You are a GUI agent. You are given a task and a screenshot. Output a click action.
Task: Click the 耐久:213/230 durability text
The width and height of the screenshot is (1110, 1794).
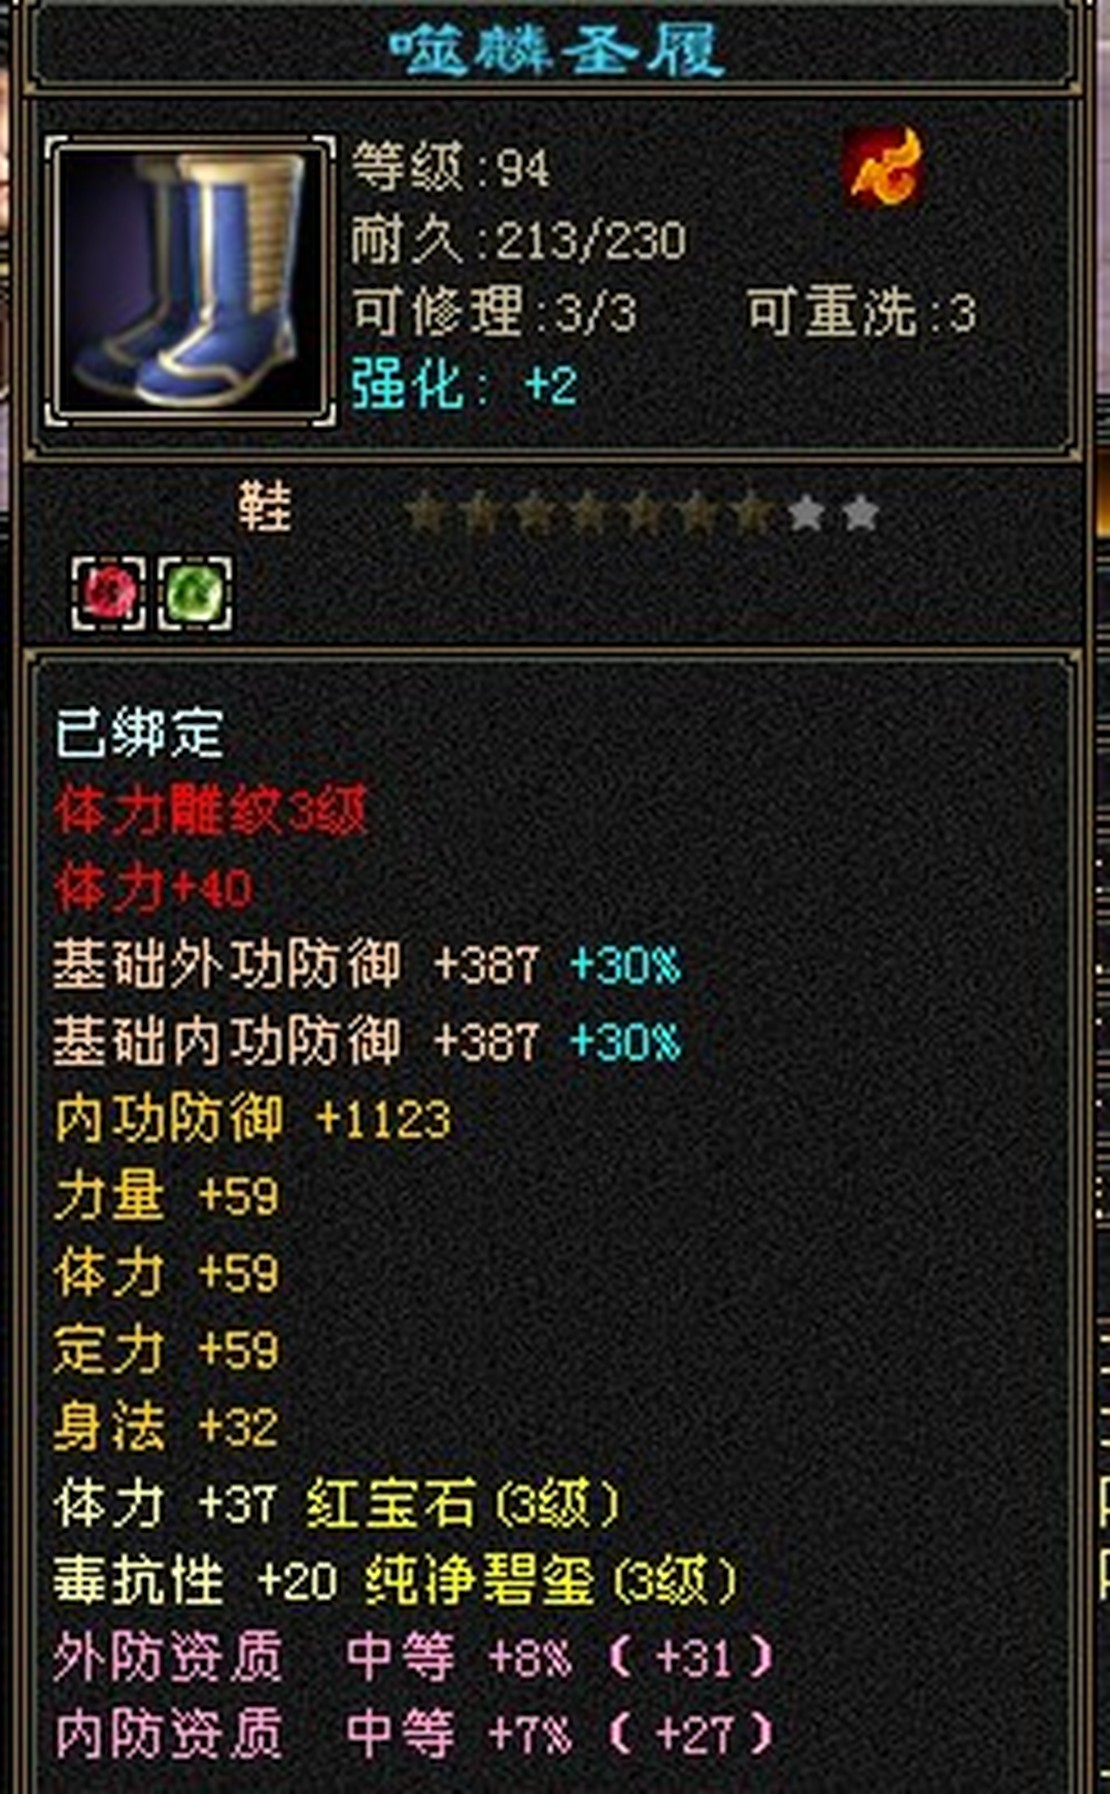pos(519,240)
